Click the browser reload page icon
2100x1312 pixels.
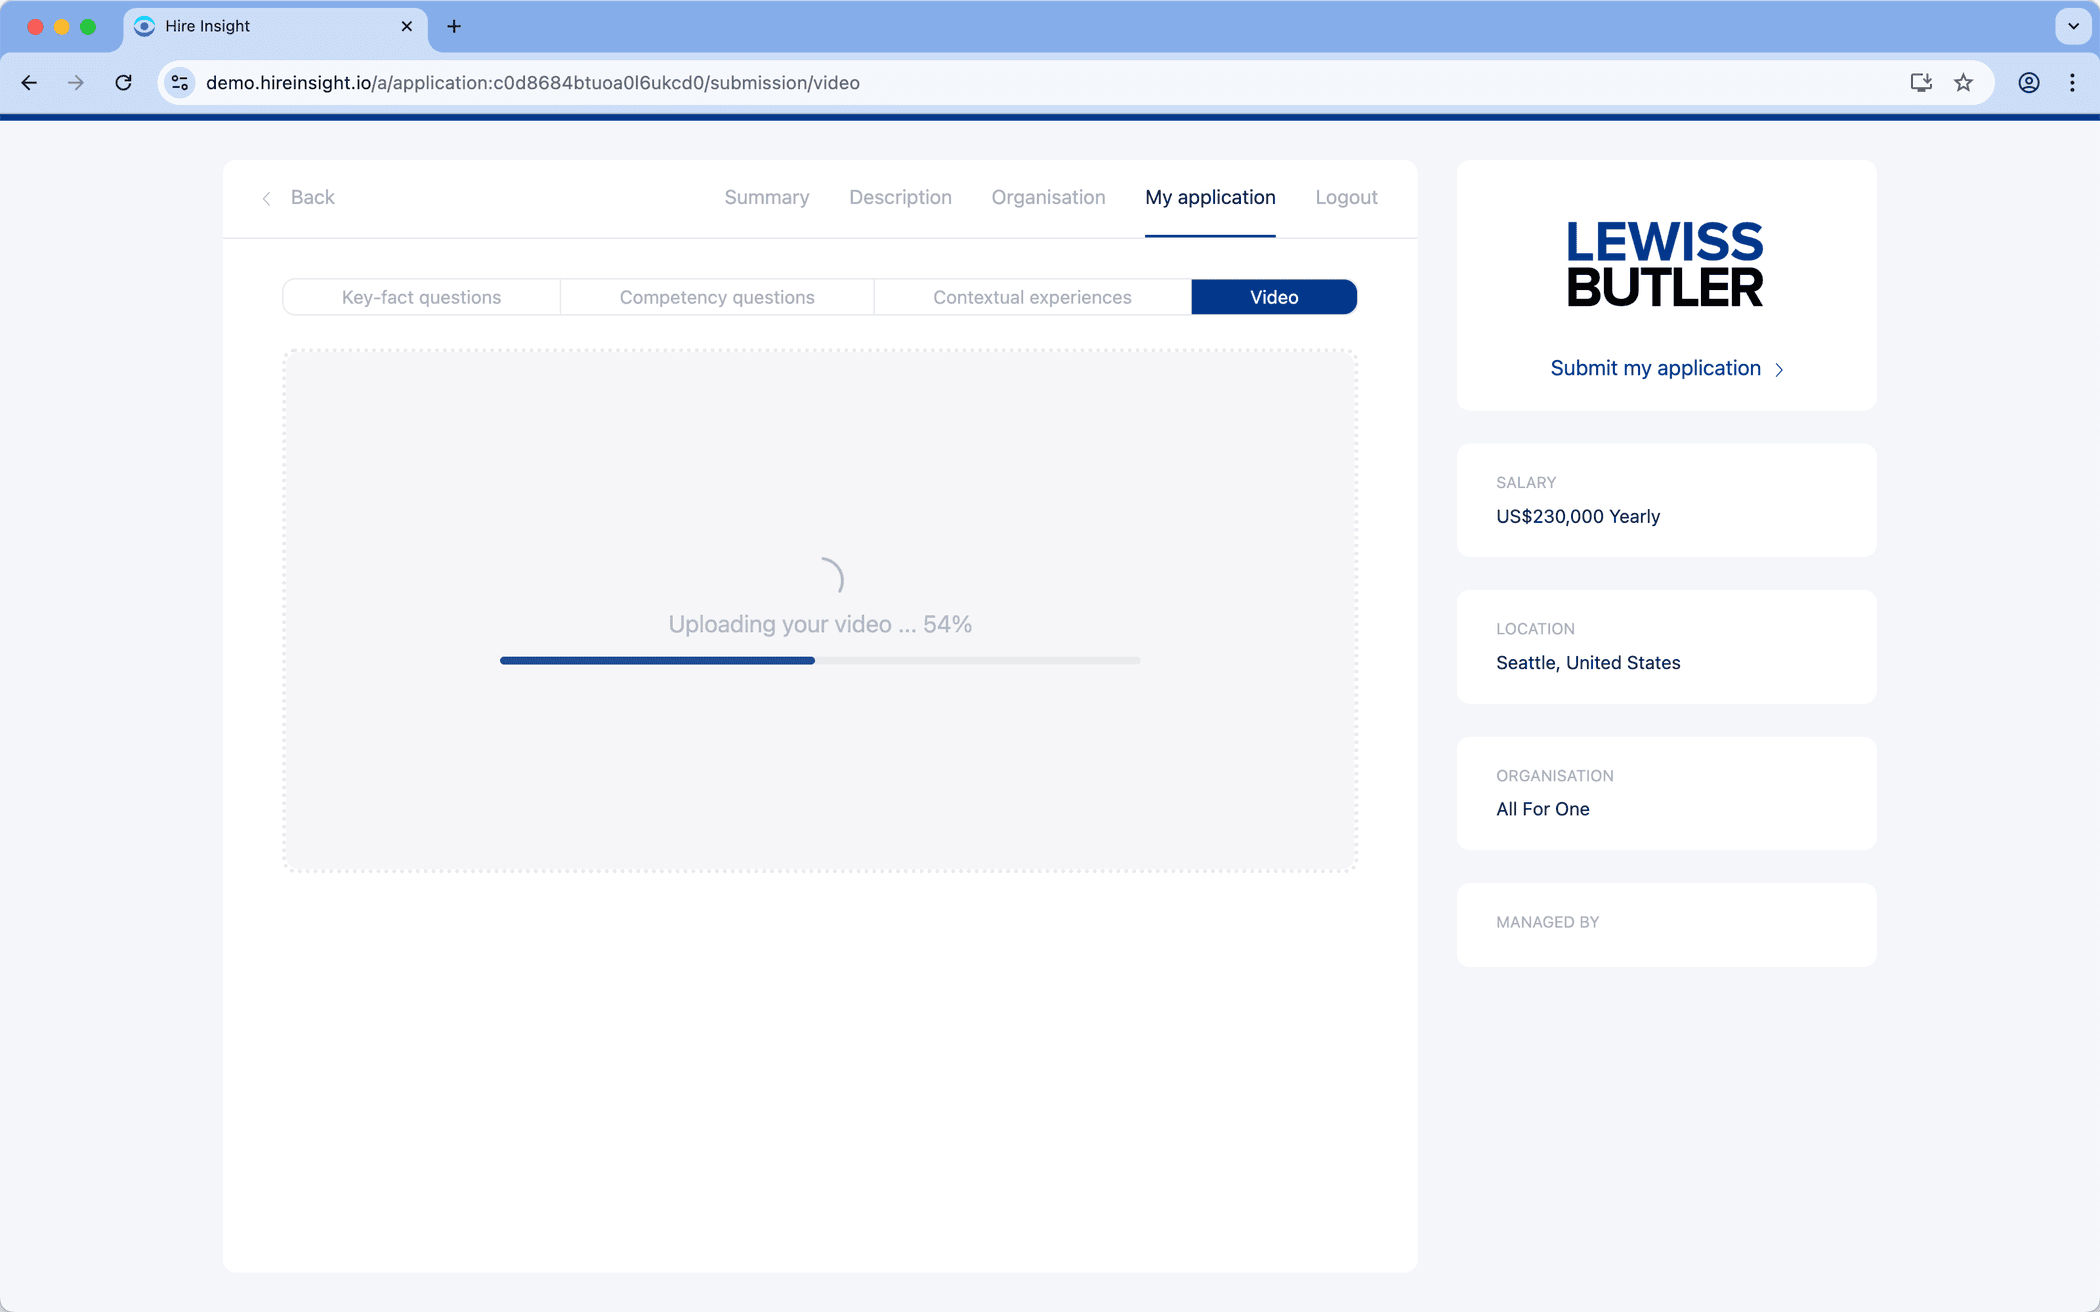tap(123, 83)
